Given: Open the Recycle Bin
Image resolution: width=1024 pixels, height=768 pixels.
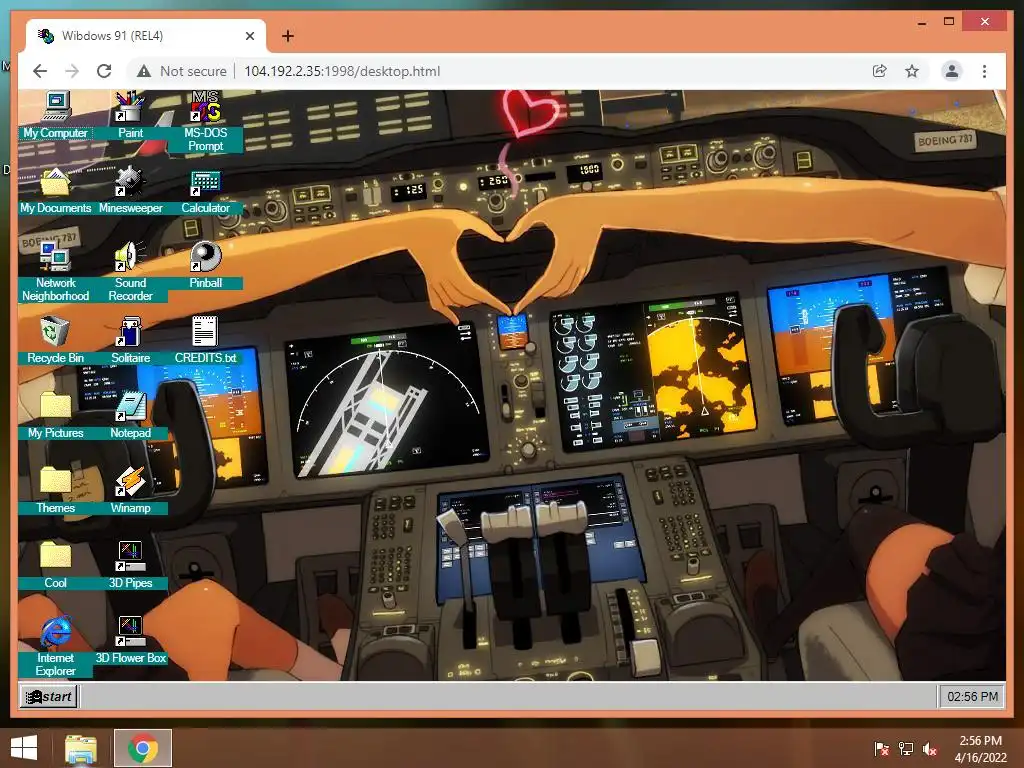Looking at the screenshot, I should [56, 340].
